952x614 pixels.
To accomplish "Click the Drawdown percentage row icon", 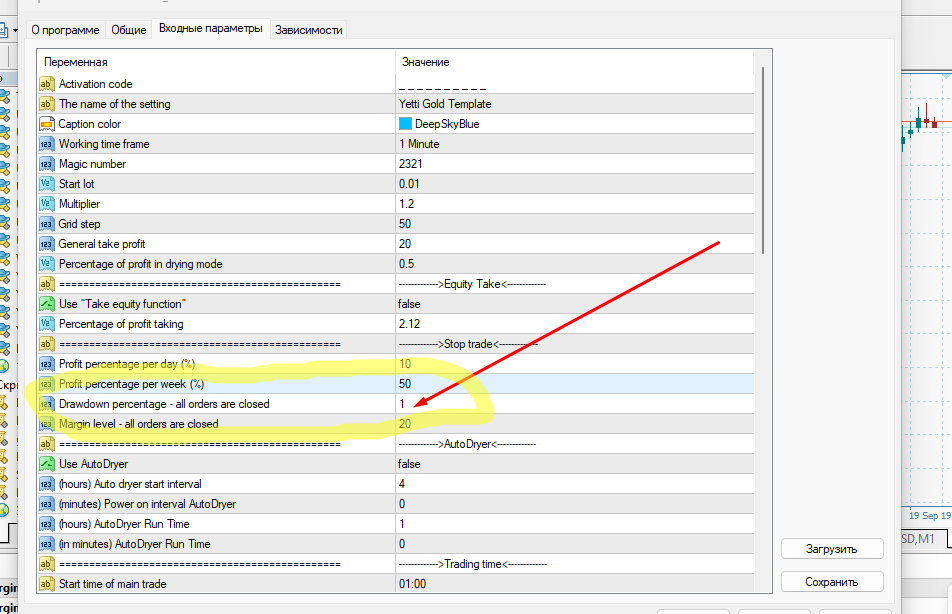I will [x=46, y=404].
